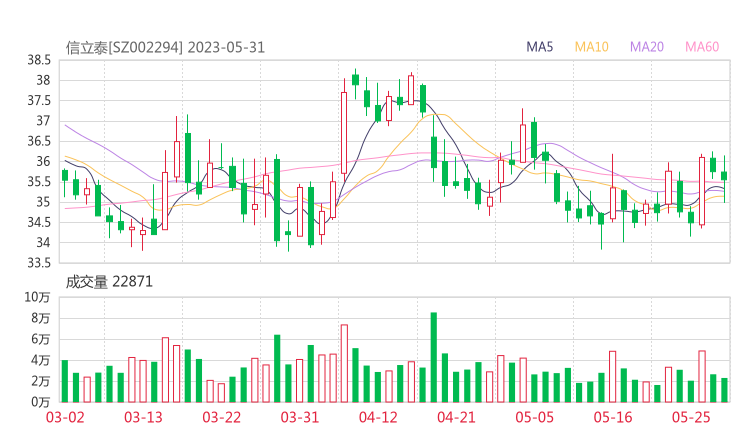Click the 03-02 date label
Screen dimensions: 740x440
tap(65, 417)
